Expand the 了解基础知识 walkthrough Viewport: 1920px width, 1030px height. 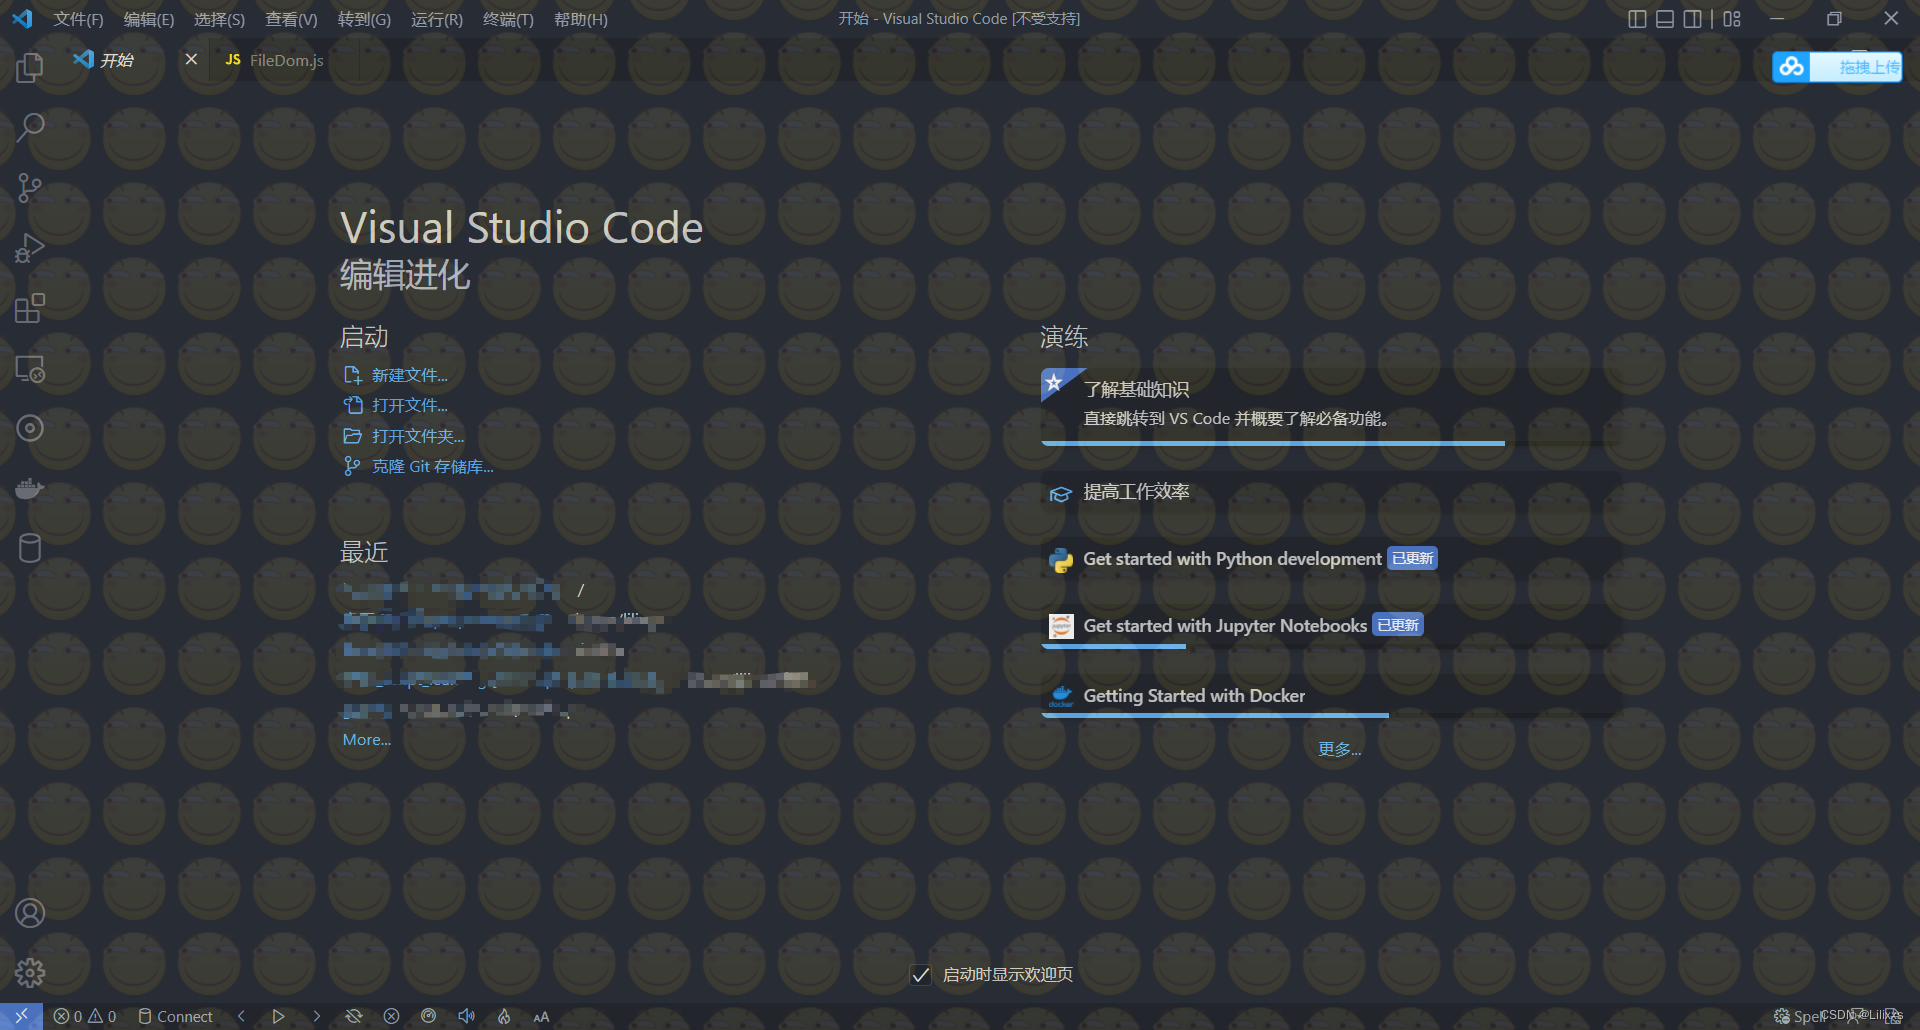click(x=1135, y=389)
